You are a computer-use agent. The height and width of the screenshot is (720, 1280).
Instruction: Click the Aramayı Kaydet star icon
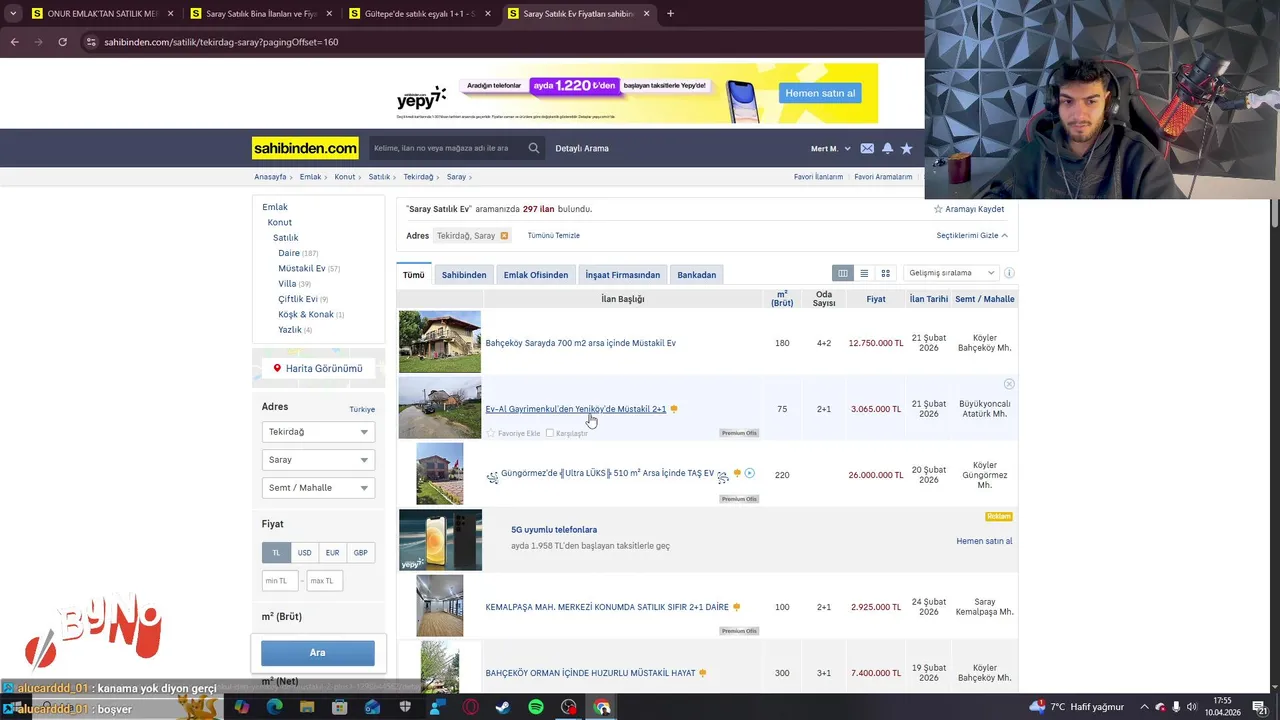pyautogui.click(x=938, y=209)
